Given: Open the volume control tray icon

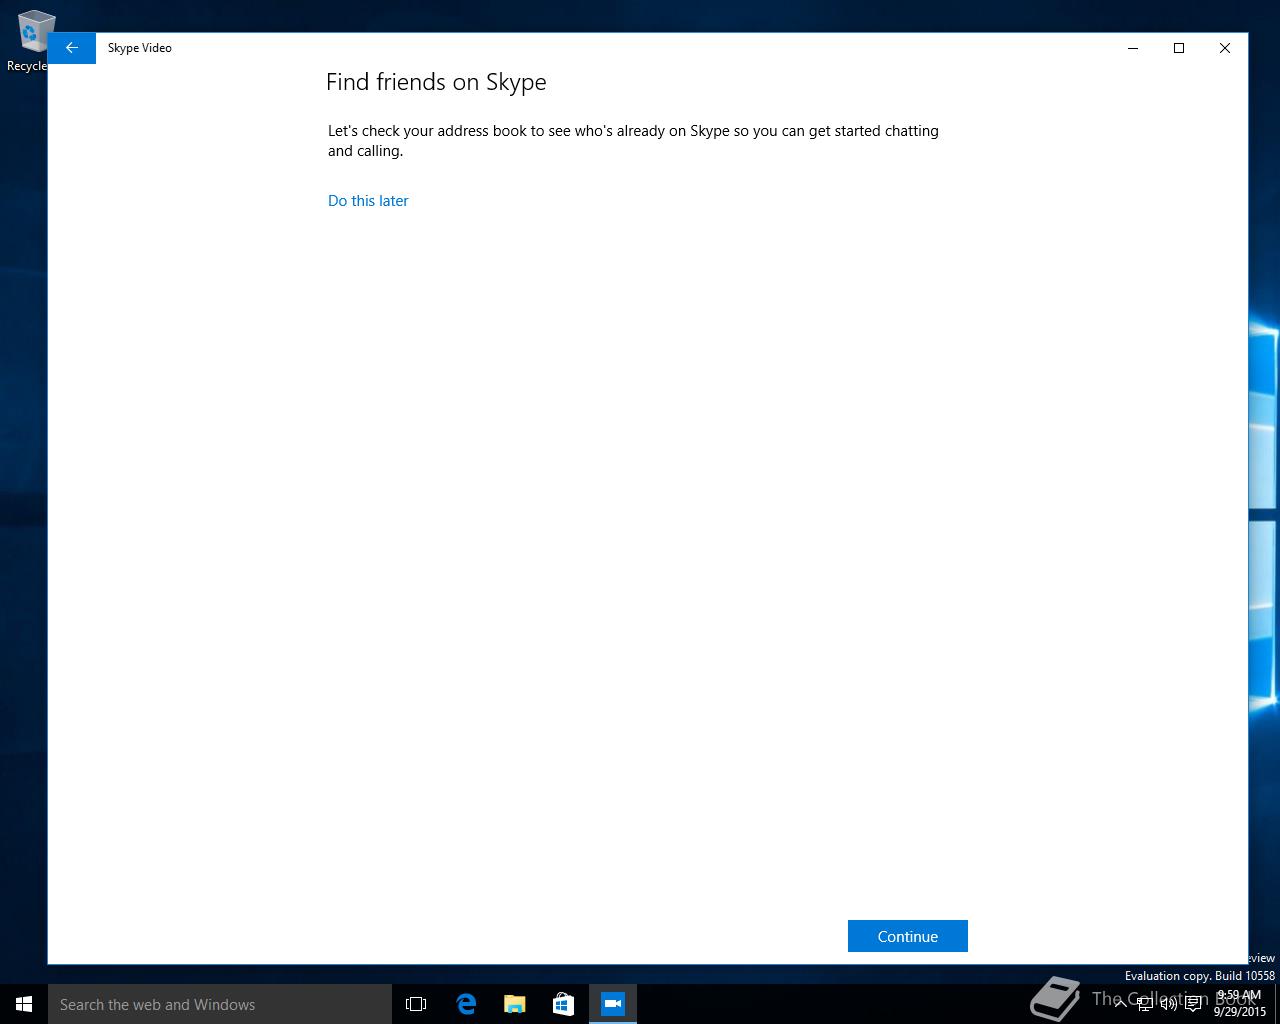Looking at the screenshot, I should coord(1168,1004).
